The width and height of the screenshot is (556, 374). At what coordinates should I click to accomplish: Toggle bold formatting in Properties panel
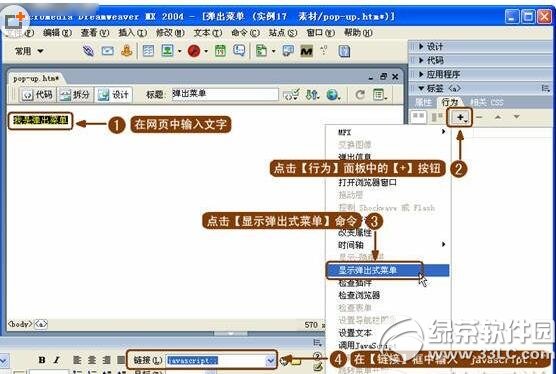42,360
